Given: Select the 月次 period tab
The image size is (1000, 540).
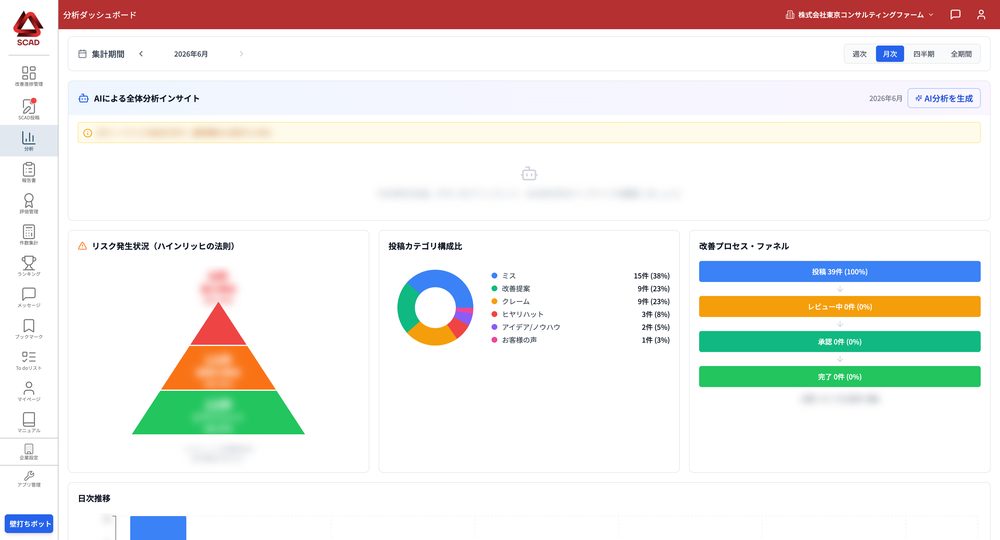Looking at the screenshot, I should click(x=890, y=54).
